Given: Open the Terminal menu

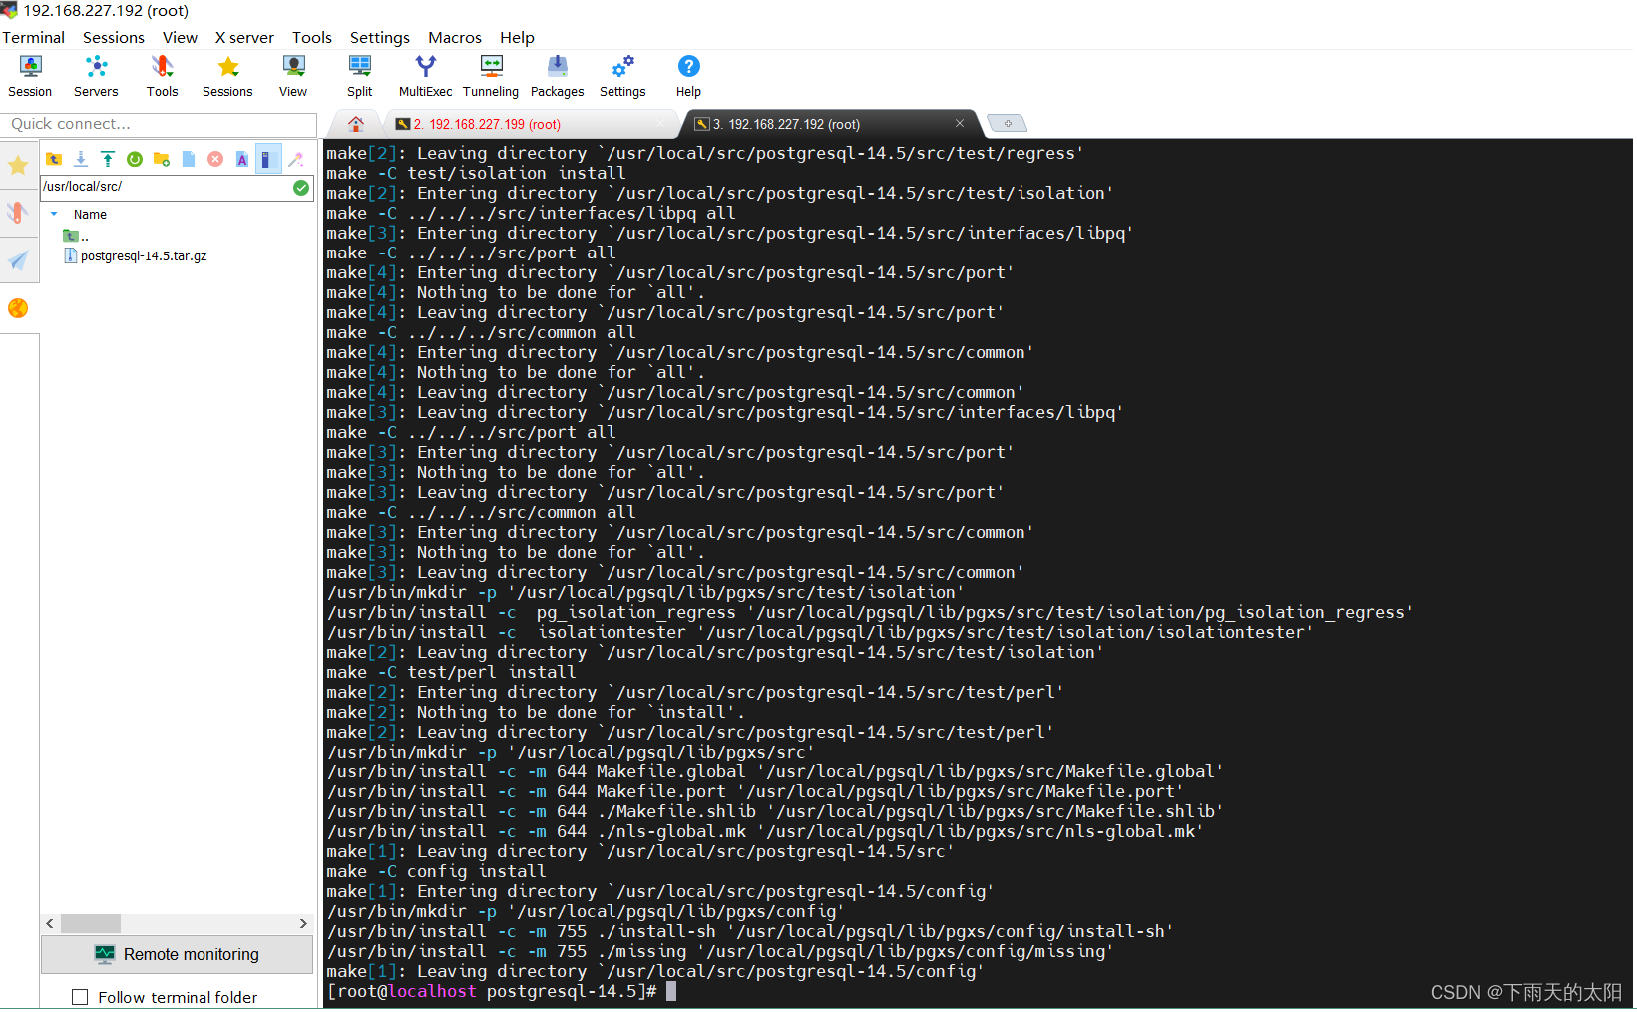Looking at the screenshot, I should (x=33, y=37).
